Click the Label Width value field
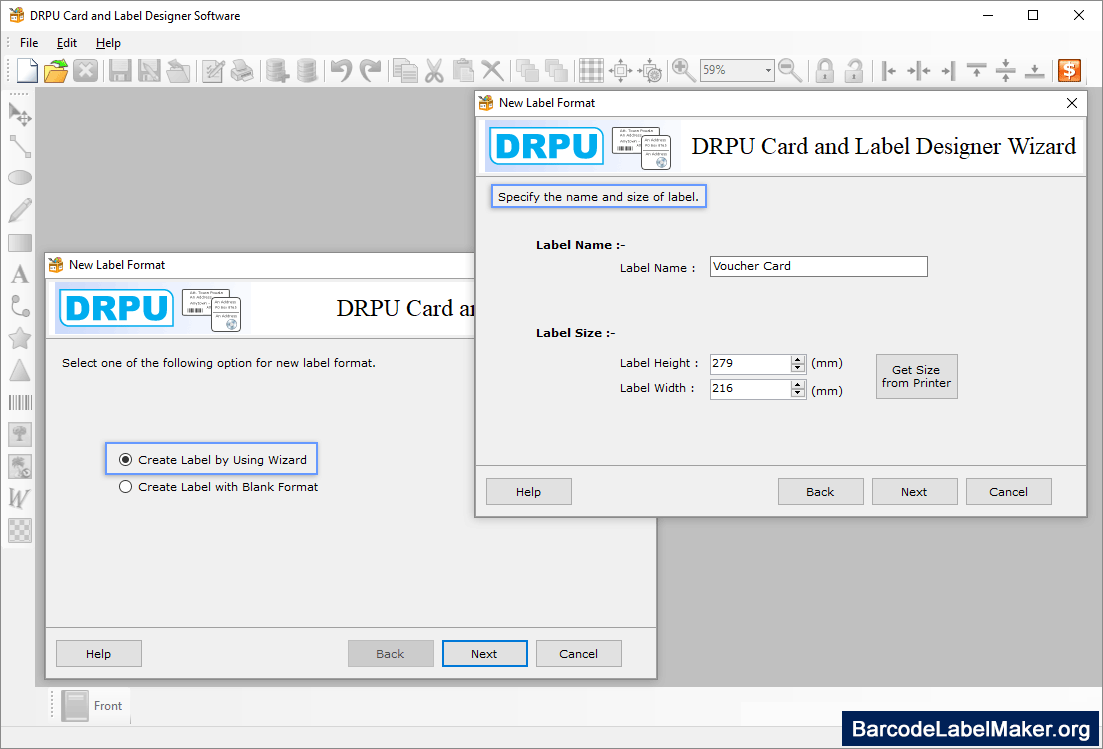 751,389
